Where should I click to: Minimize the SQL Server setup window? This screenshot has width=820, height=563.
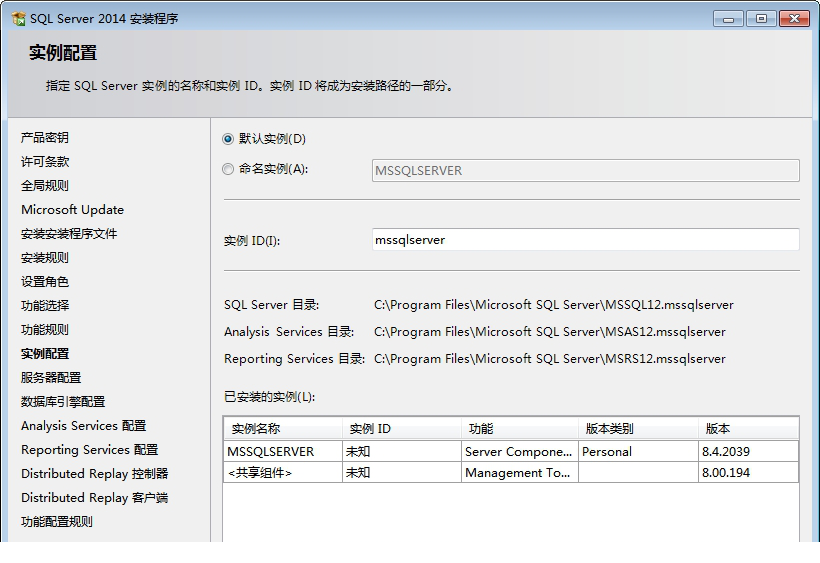728,19
